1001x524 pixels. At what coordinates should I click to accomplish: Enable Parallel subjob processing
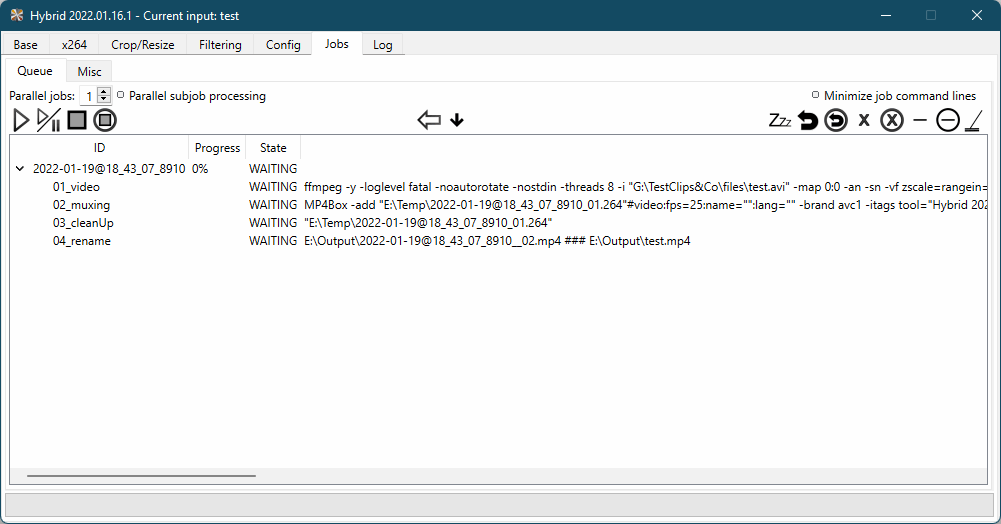(x=121, y=96)
